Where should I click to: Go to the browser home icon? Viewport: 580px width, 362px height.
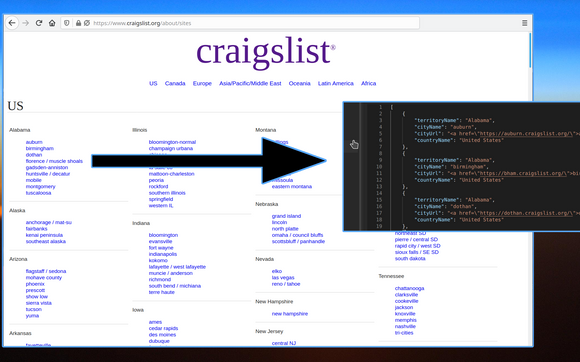click(x=52, y=23)
